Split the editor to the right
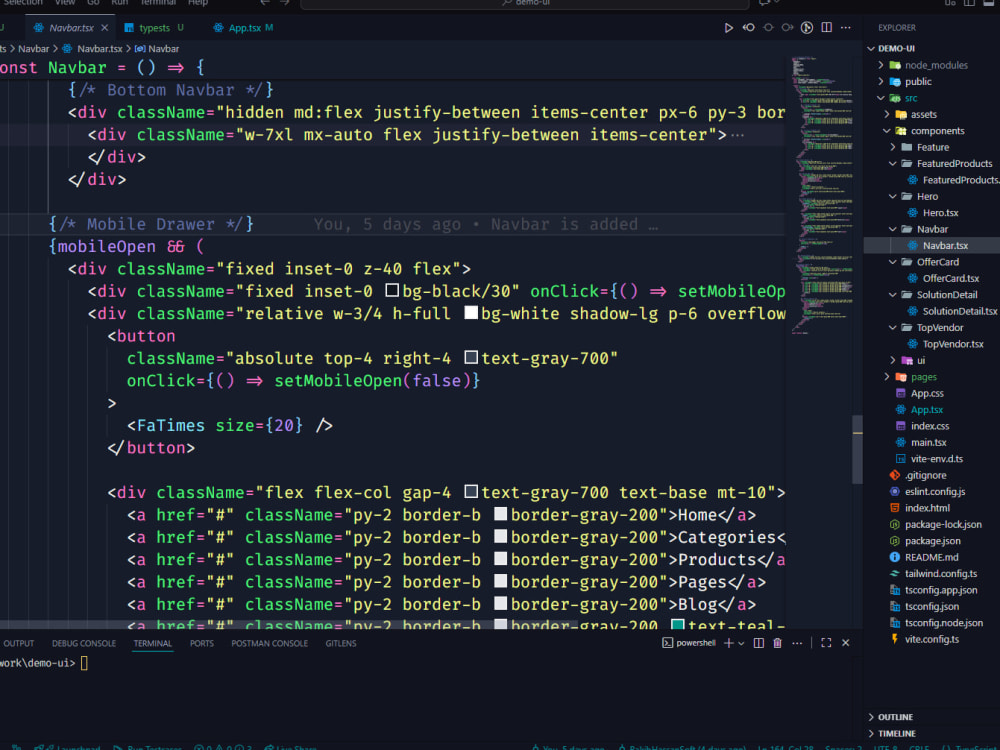Viewport: 1000px width, 750px height. click(x=827, y=27)
